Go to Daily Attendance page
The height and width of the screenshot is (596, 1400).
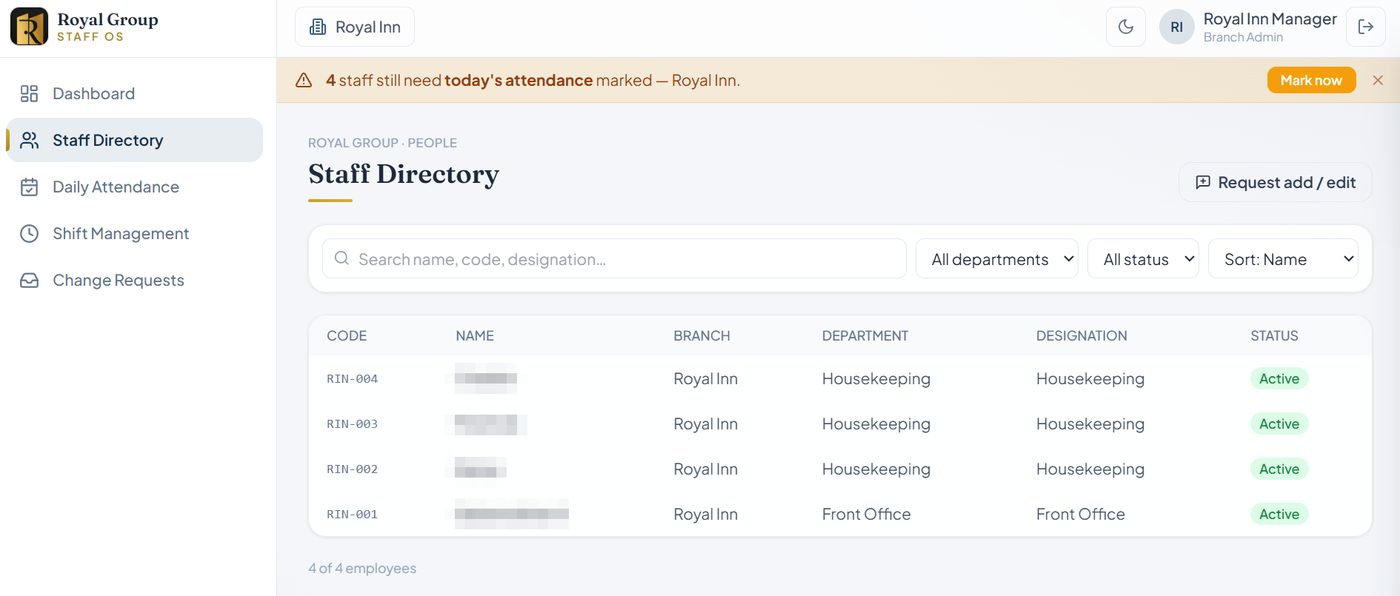134,187
